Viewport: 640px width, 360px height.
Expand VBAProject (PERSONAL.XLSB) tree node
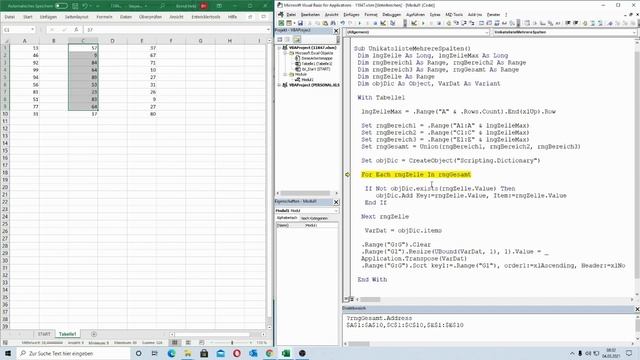point(280,85)
